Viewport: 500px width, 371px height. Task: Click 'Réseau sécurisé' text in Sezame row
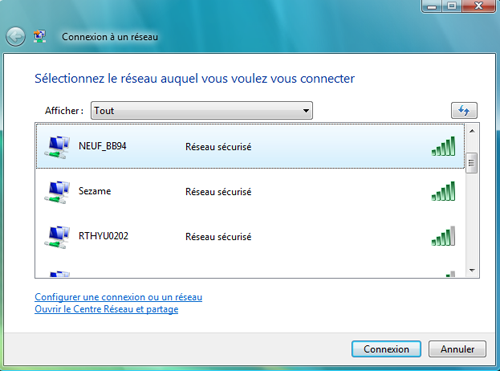click(218, 192)
